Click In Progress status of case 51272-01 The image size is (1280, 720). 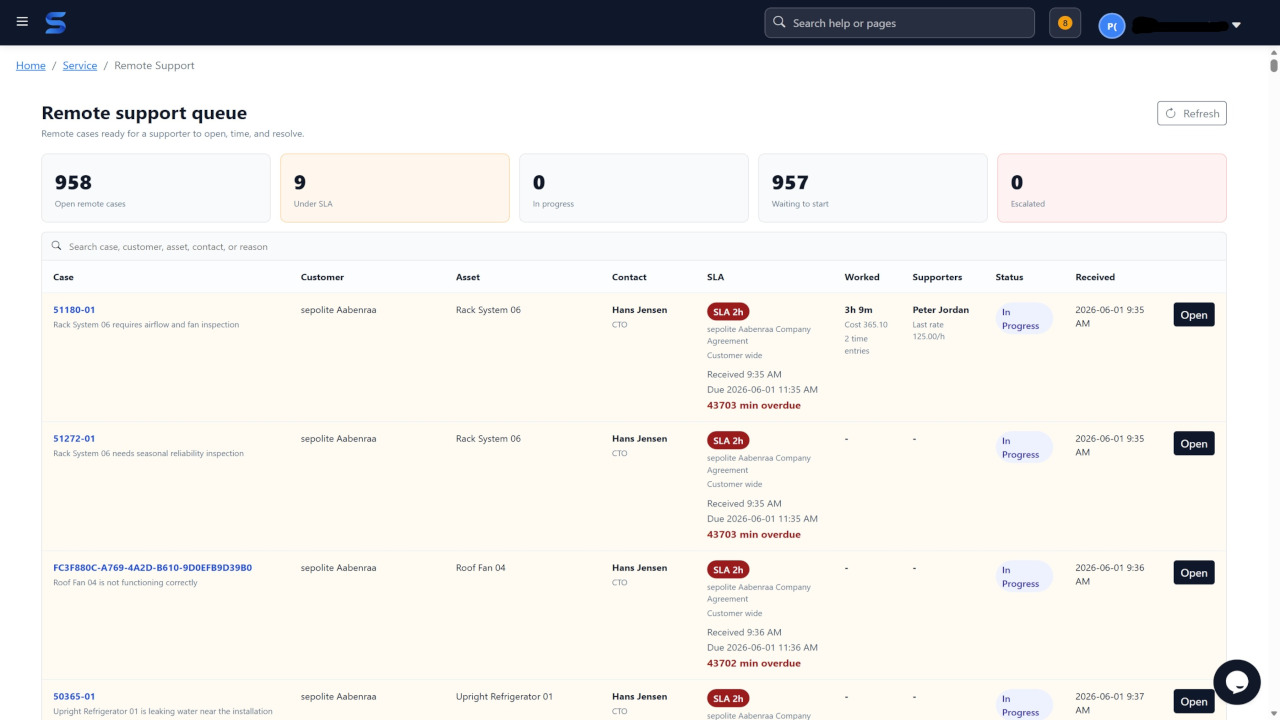point(1023,448)
